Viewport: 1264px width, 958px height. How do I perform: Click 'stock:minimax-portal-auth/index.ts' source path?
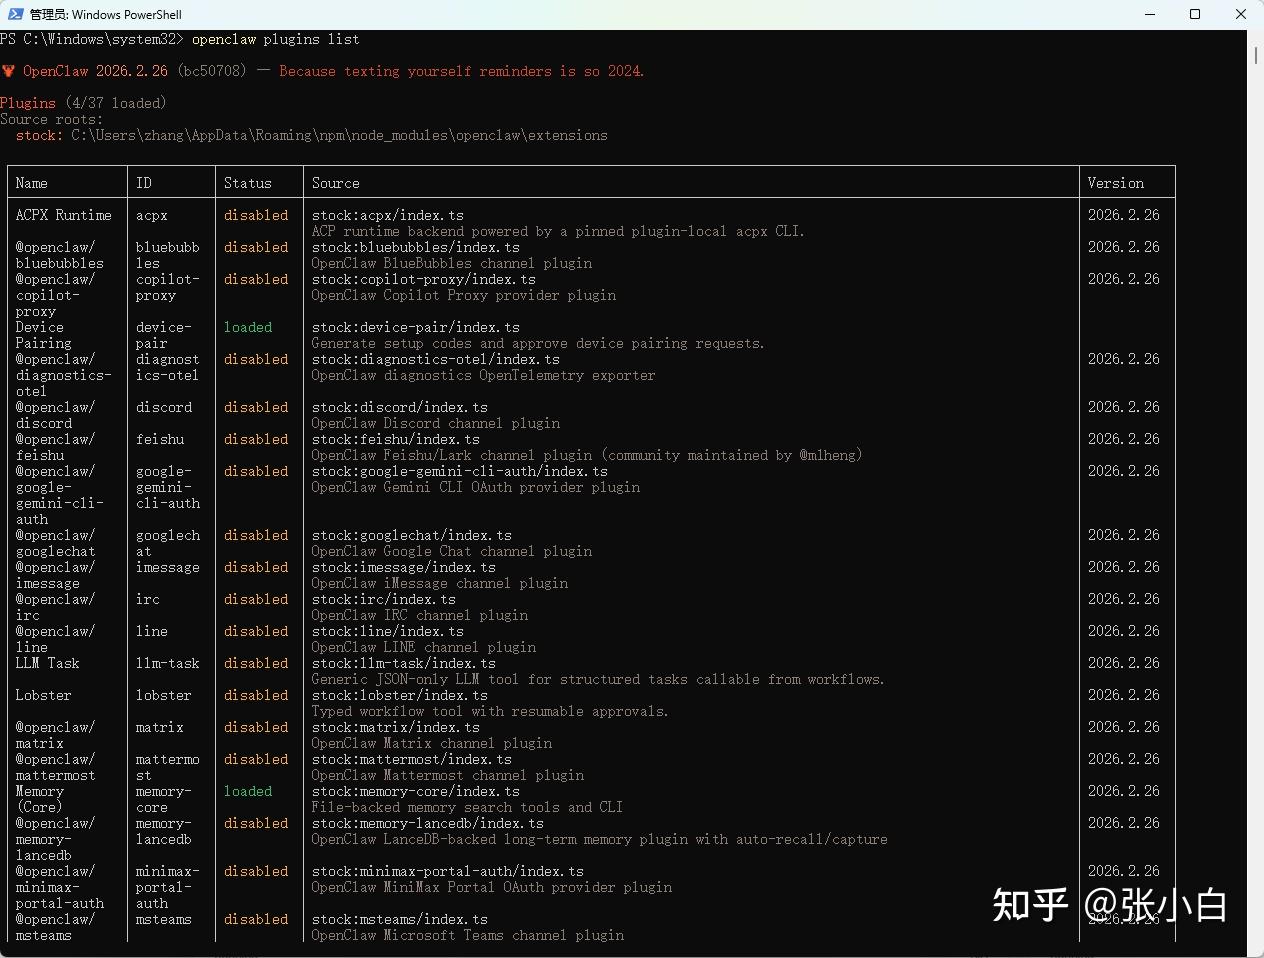tap(448, 871)
